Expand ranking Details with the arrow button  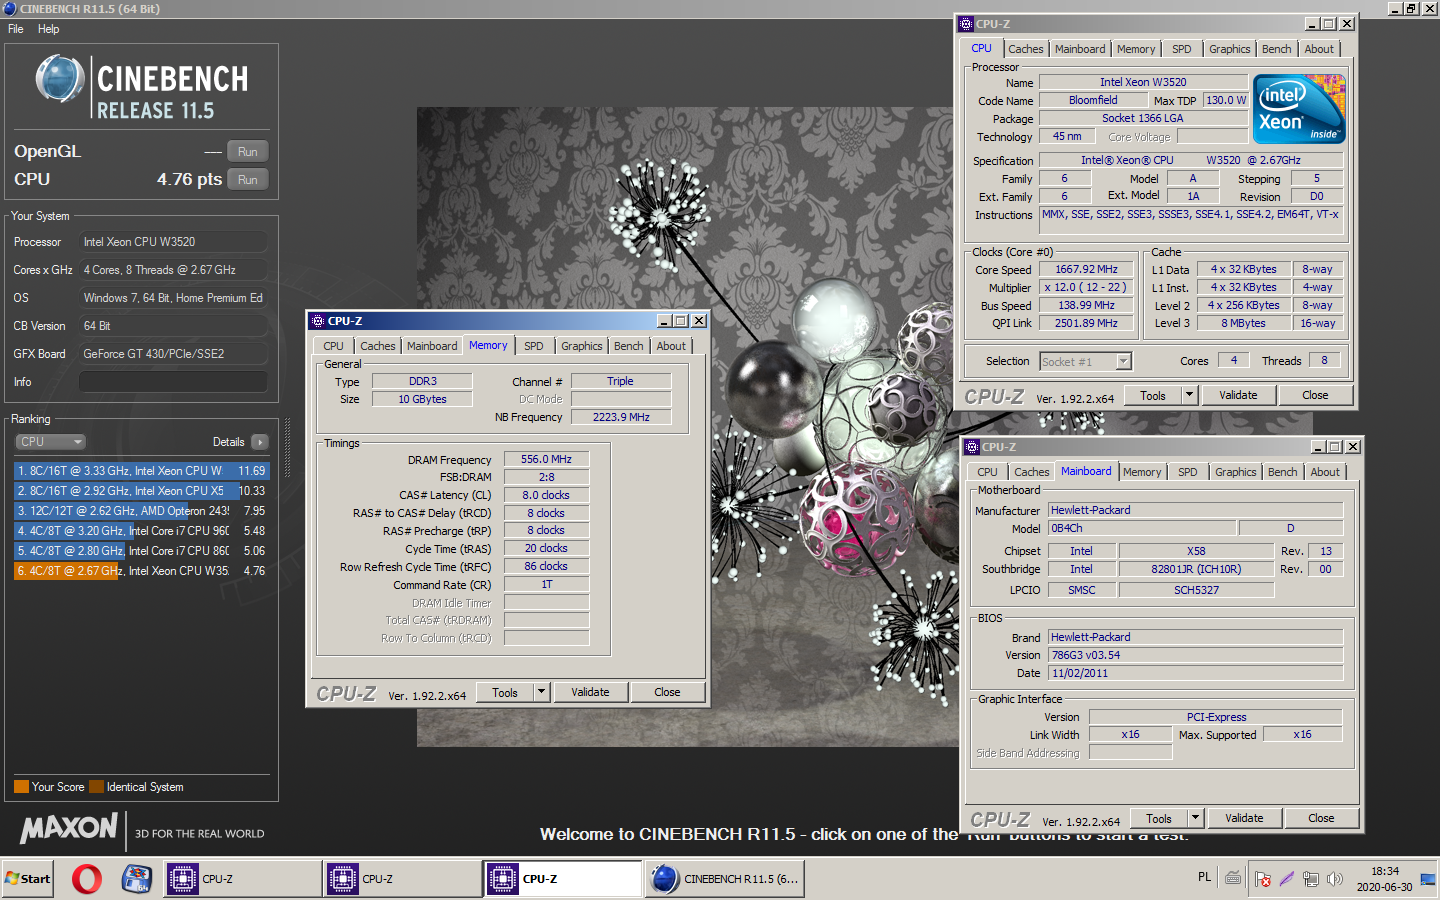tap(260, 442)
